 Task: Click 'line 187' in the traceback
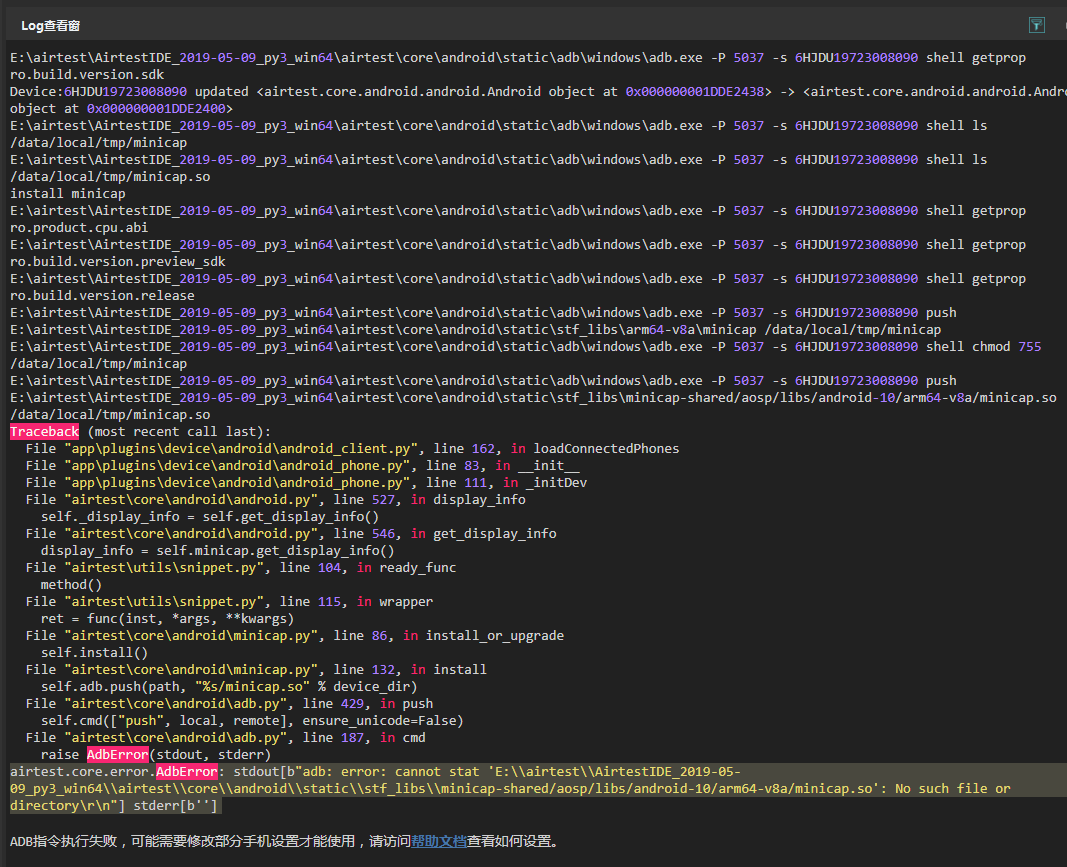pos(333,738)
